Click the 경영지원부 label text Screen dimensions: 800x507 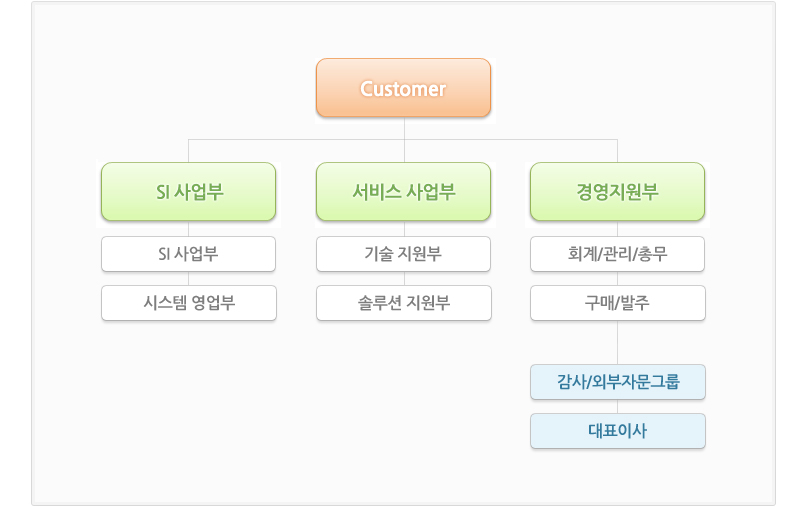coord(617,192)
